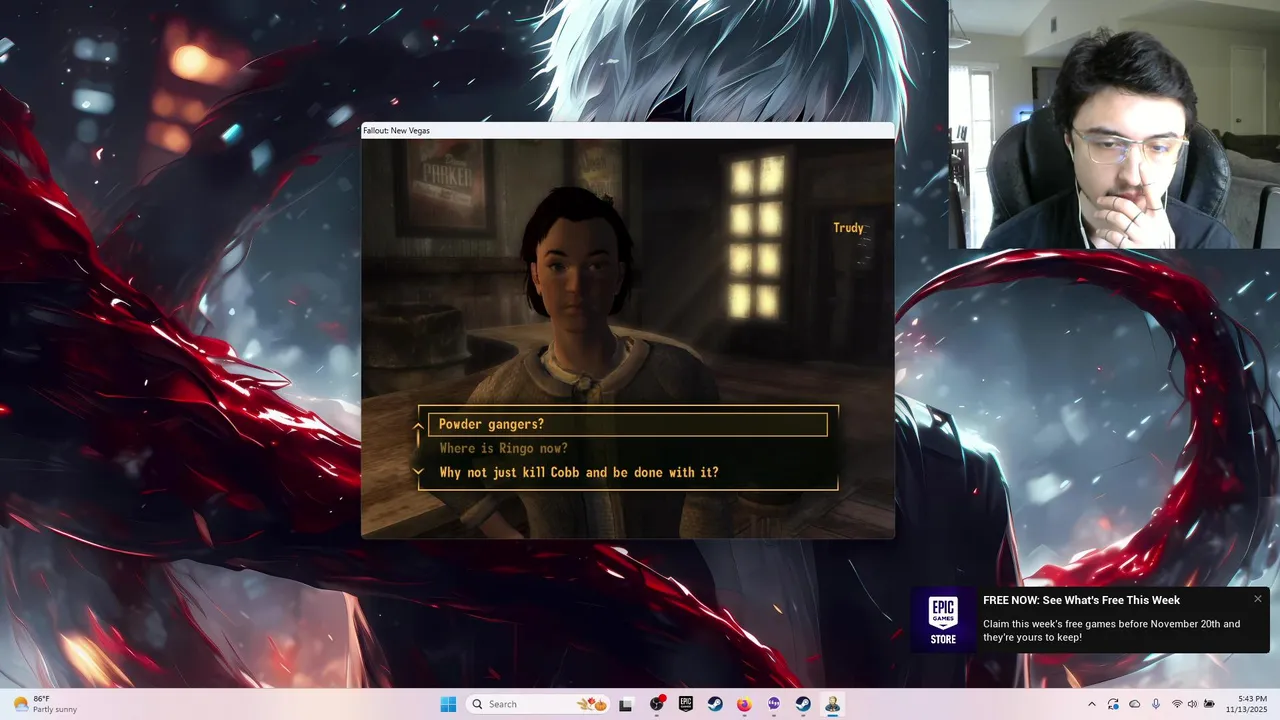Click the dialogue list down arrow

pyautogui.click(x=419, y=471)
